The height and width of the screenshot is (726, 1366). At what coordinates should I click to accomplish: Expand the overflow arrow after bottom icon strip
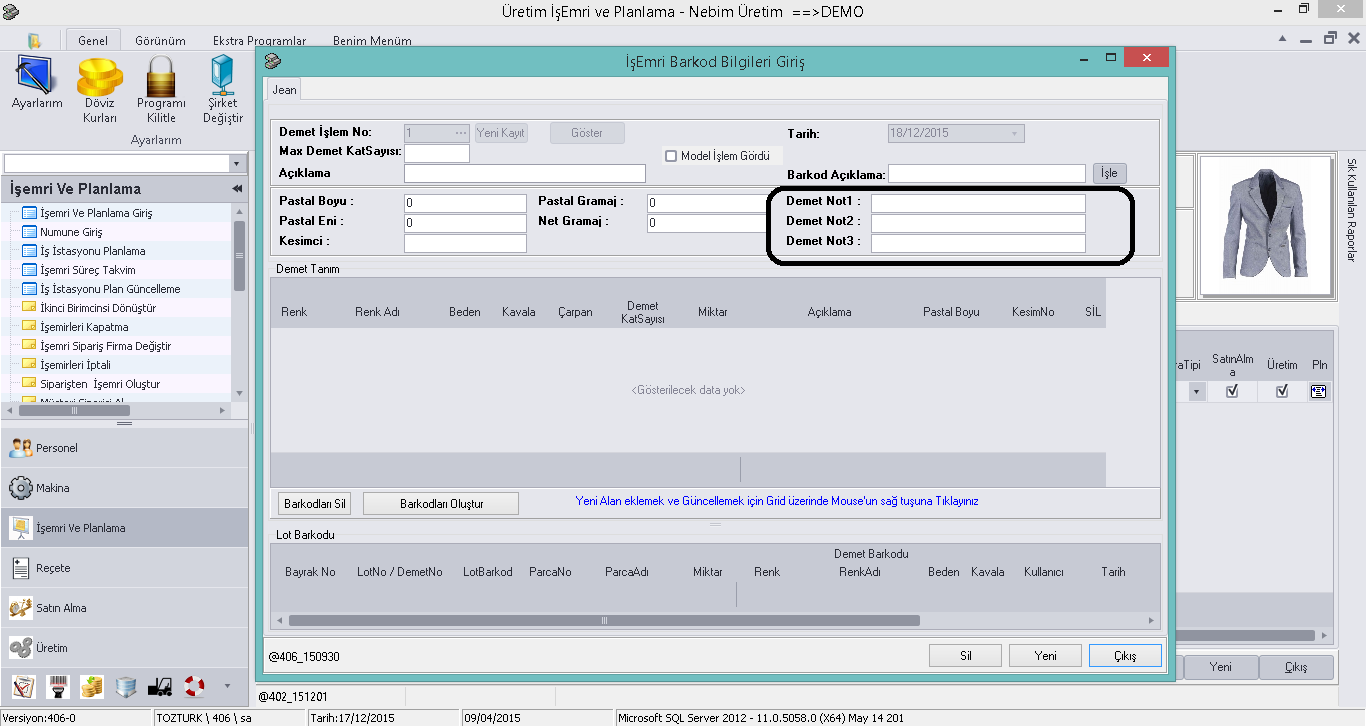click(227, 686)
